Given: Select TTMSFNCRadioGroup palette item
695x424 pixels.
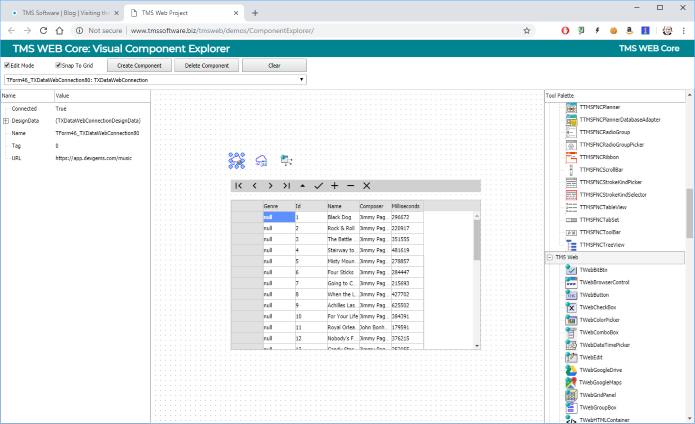Looking at the screenshot, I should pos(605,132).
